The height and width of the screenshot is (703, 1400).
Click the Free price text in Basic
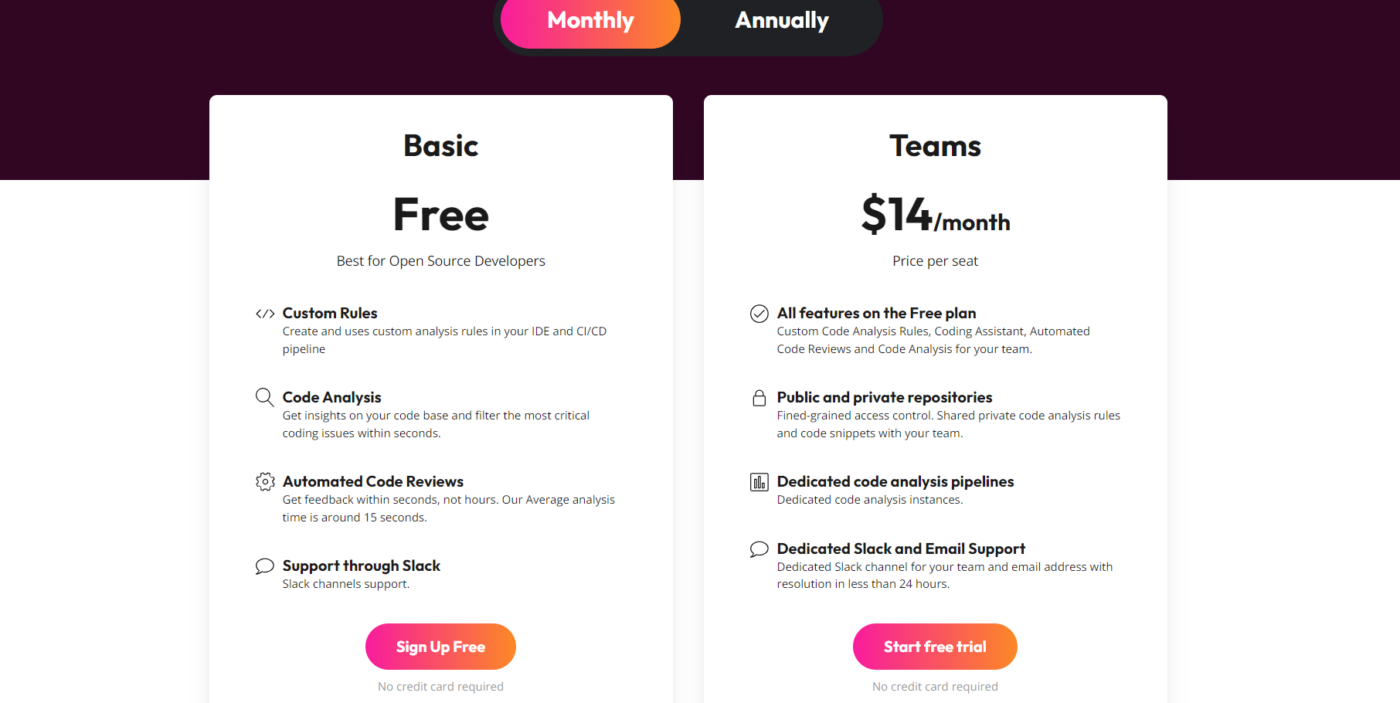click(441, 215)
